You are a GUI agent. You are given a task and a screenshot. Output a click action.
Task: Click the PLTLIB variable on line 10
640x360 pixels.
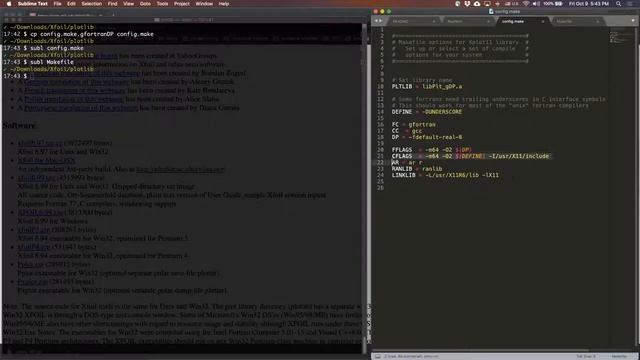402,87
